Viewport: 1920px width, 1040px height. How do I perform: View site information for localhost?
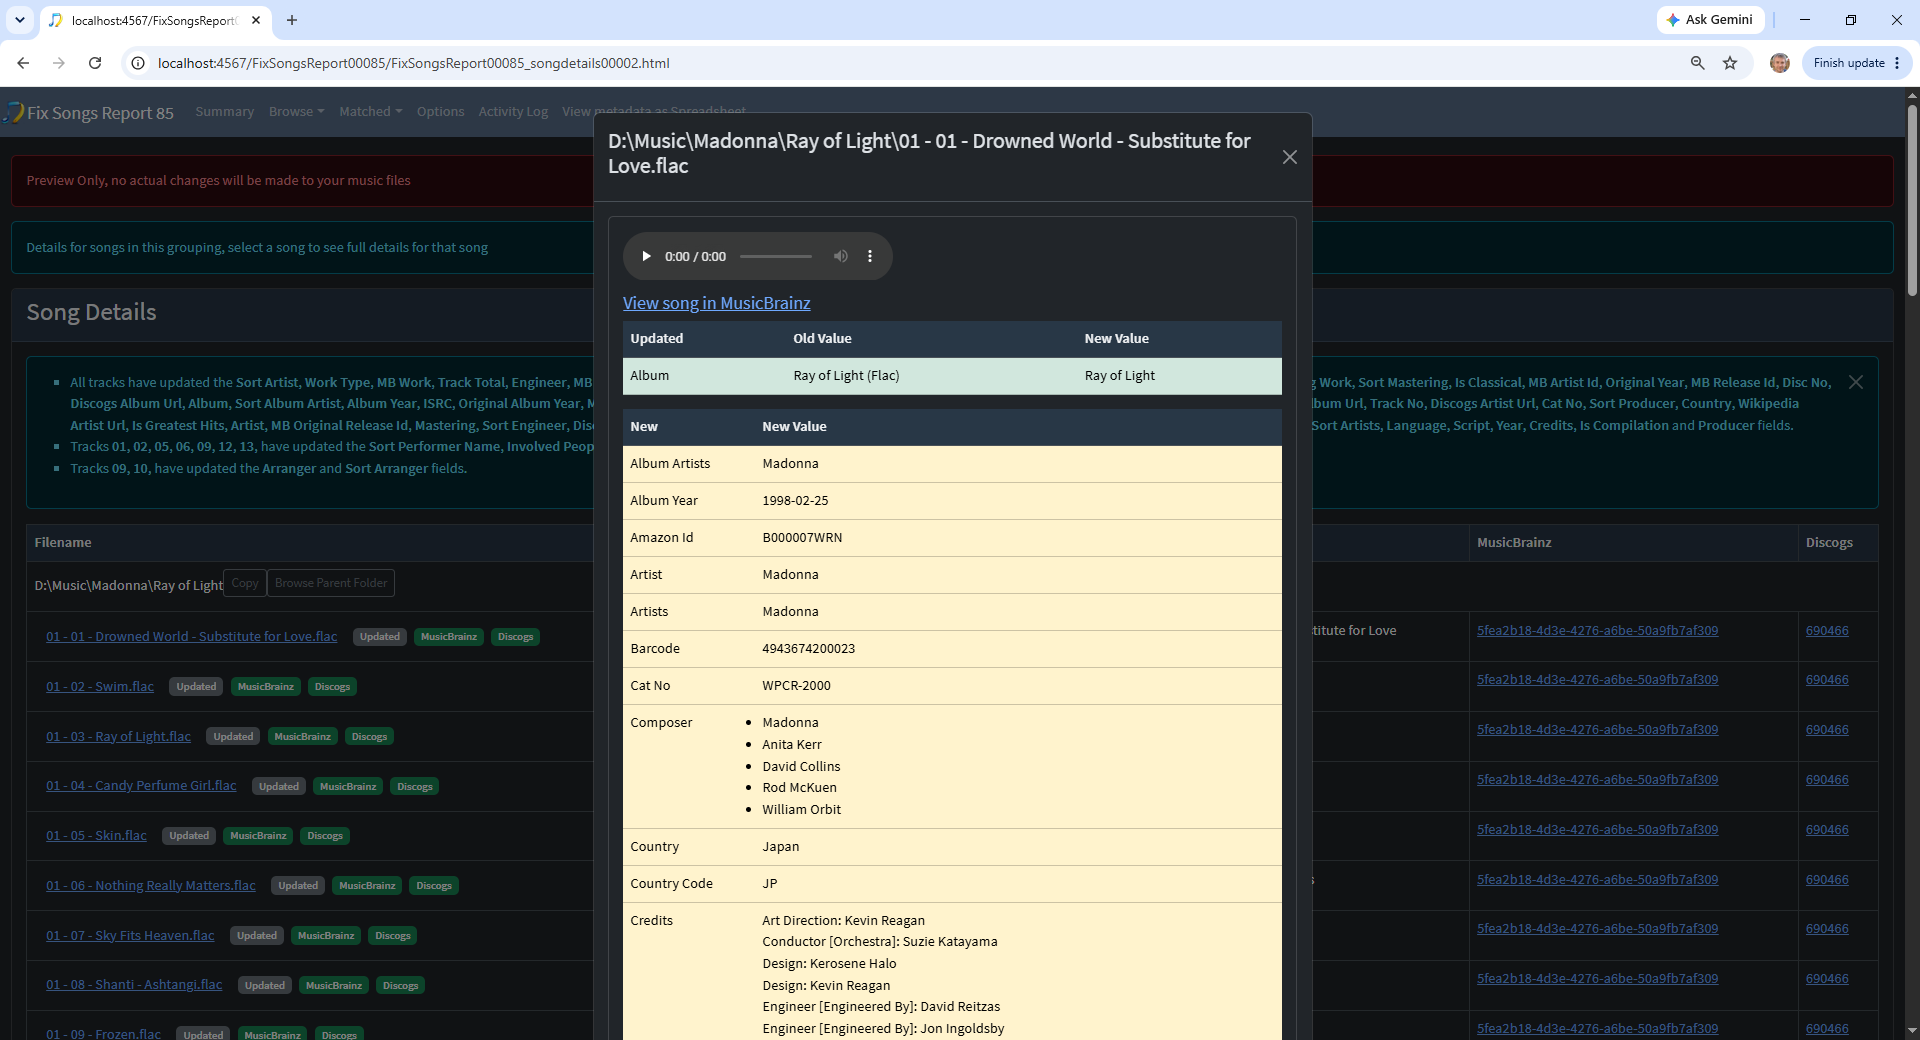point(139,63)
